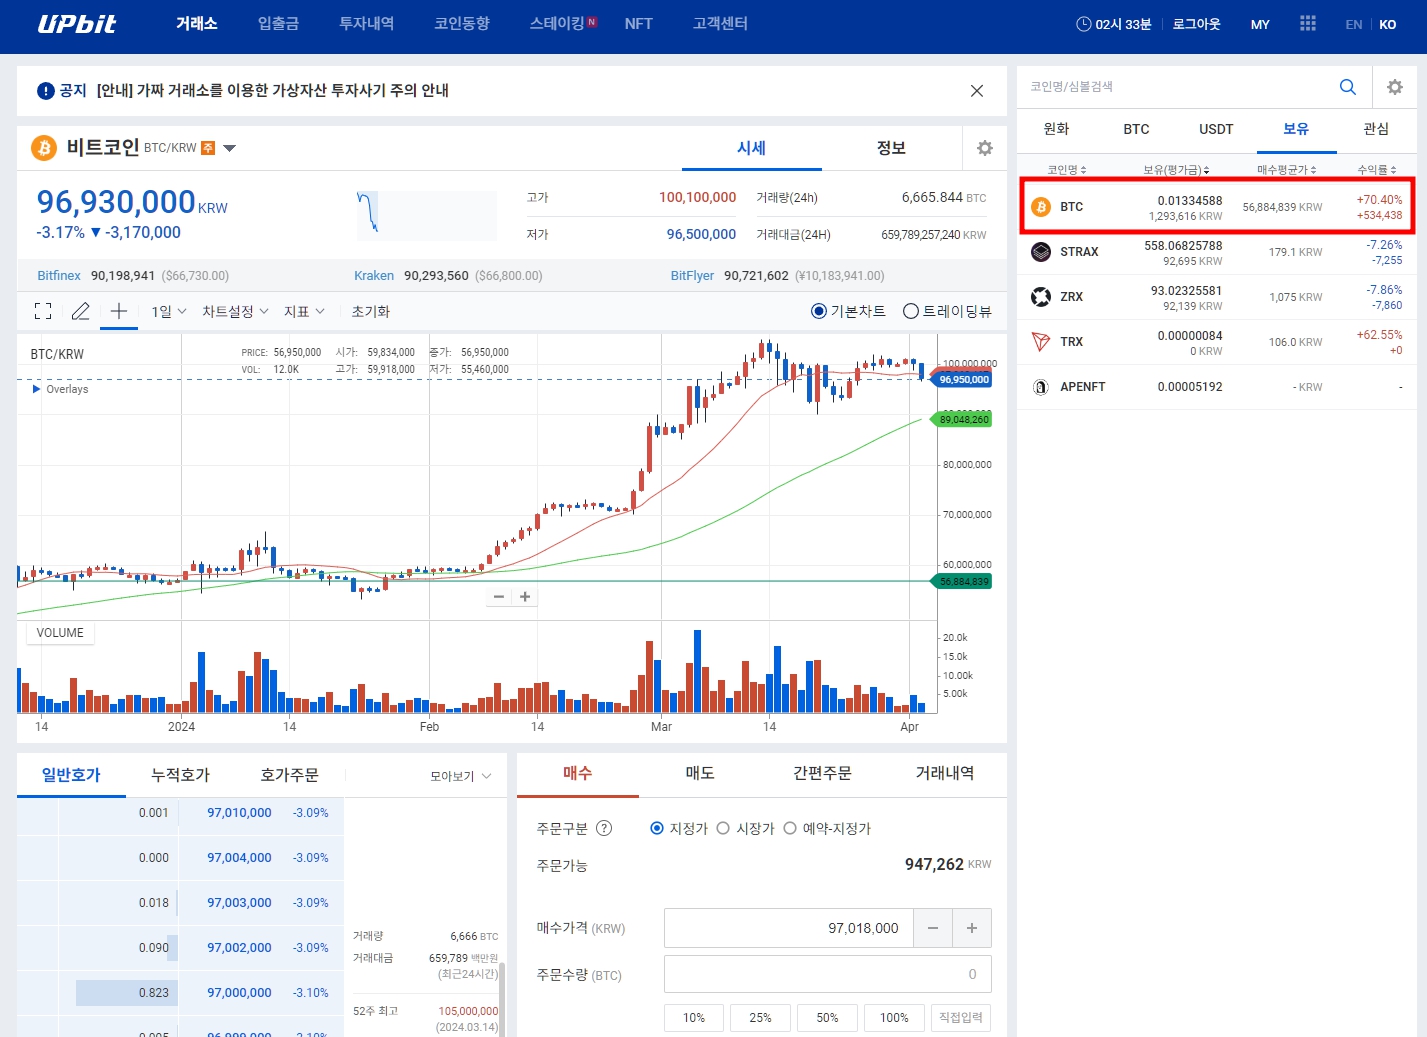Open 지표 indicators dropdown
This screenshot has width=1427, height=1037.
(x=304, y=311)
